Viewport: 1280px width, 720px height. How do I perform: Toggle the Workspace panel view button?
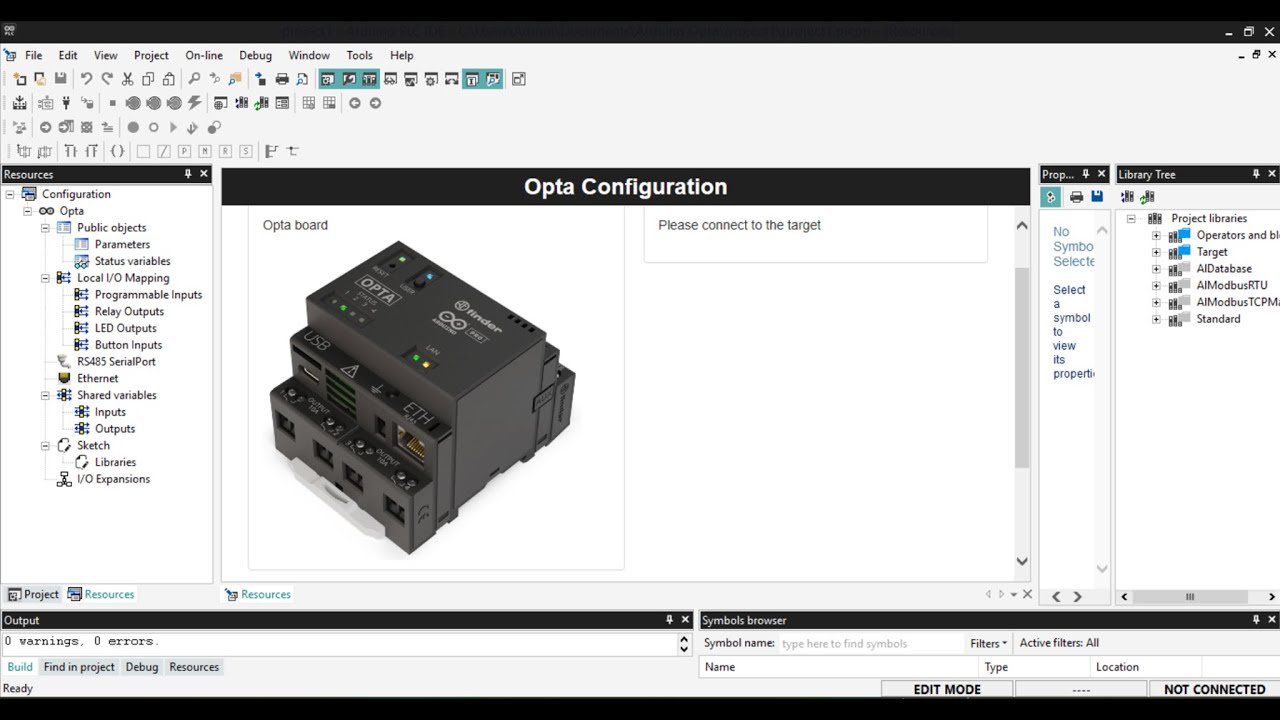point(328,79)
